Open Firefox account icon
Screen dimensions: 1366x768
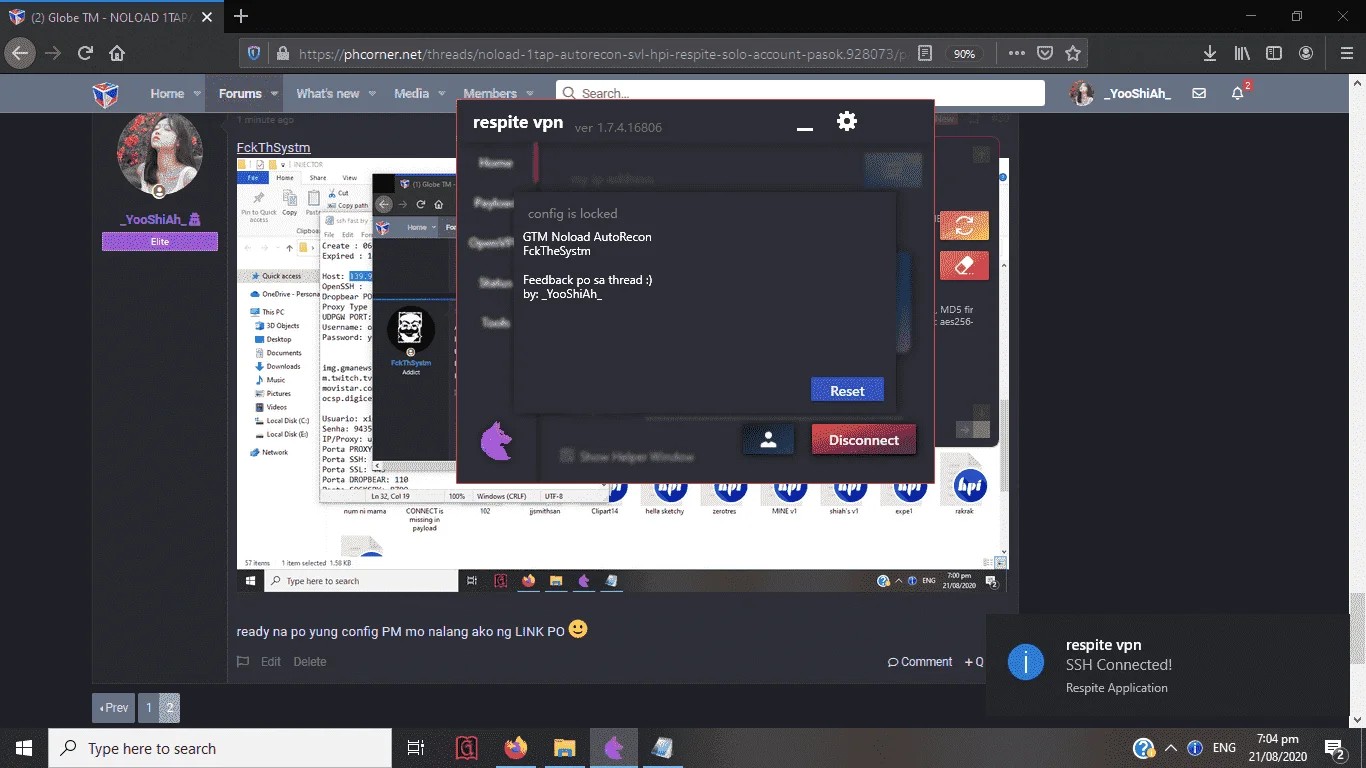coord(1306,53)
